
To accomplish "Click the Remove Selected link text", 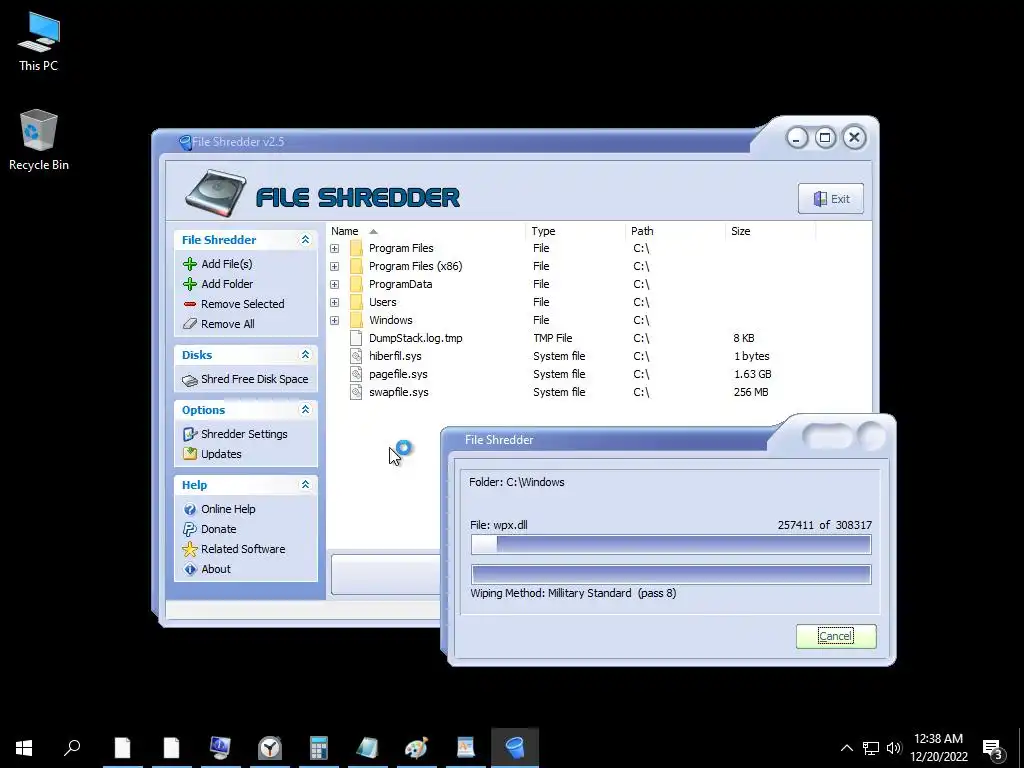I will coord(242,304).
